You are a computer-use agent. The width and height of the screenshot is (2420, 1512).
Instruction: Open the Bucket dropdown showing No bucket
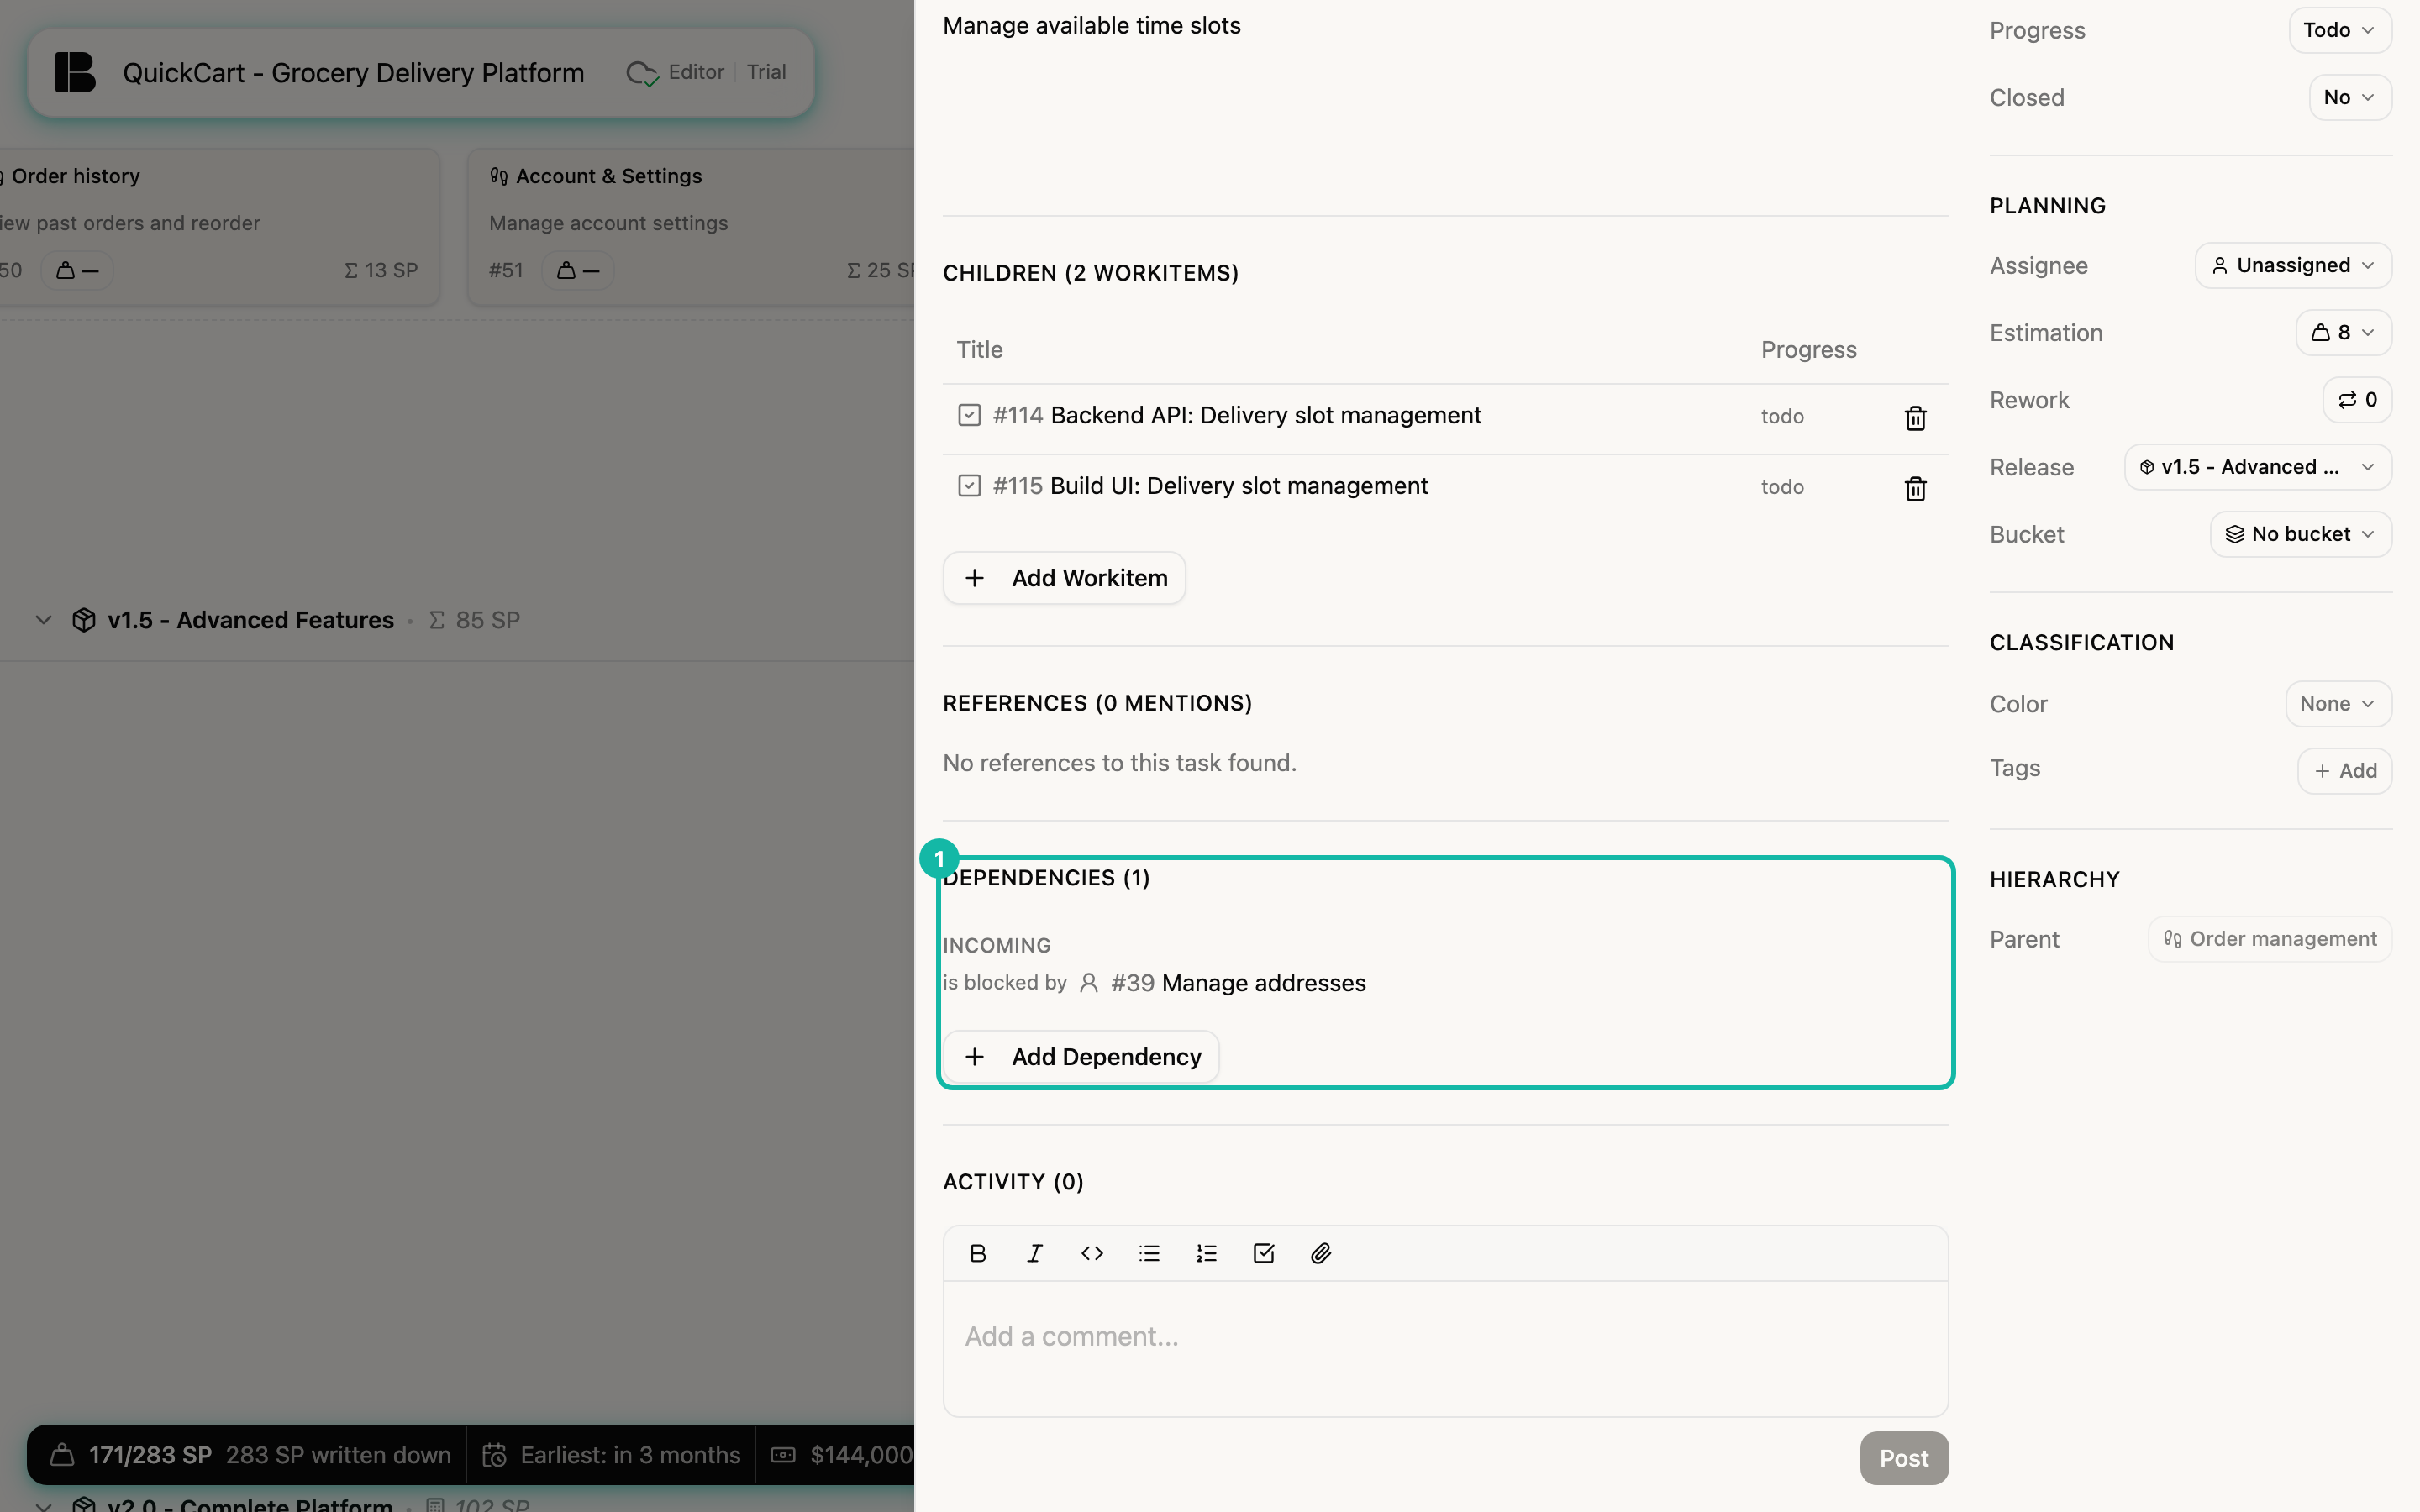pos(2300,534)
